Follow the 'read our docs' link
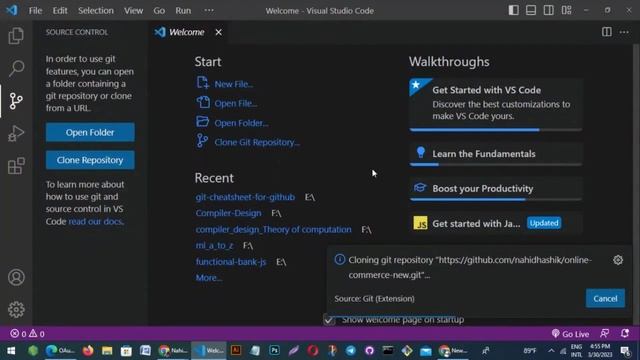This screenshot has width=640, height=360. (x=96, y=221)
